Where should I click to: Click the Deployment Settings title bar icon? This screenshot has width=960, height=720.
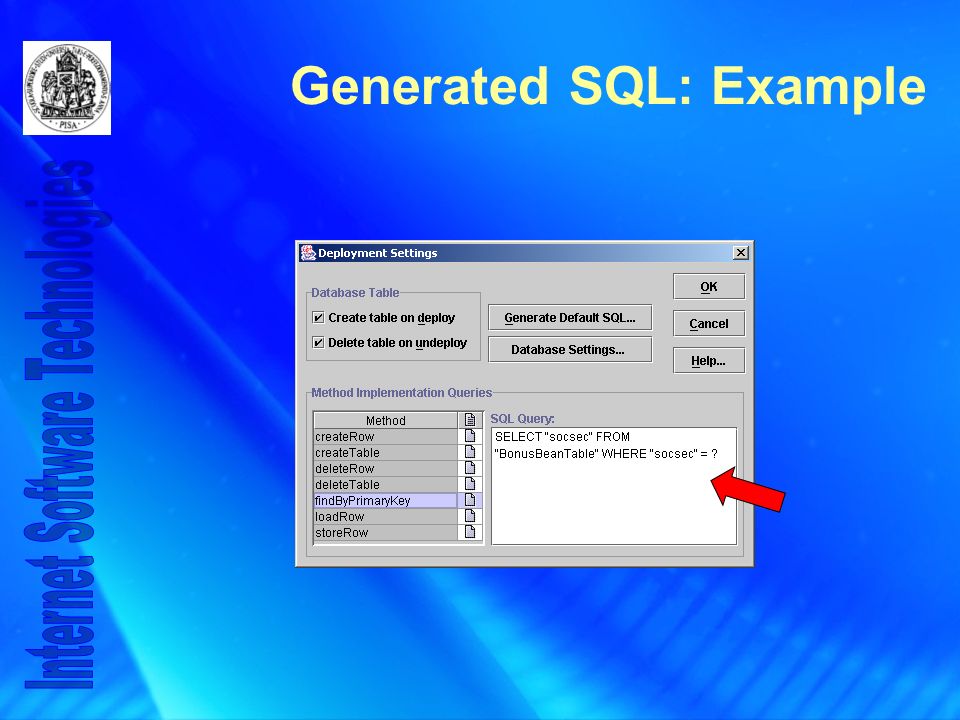(x=308, y=253)
